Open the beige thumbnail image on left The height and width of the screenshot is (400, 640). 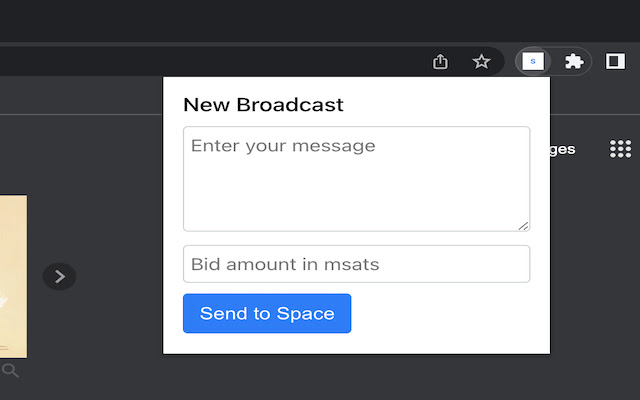click(x=13, y=275)
